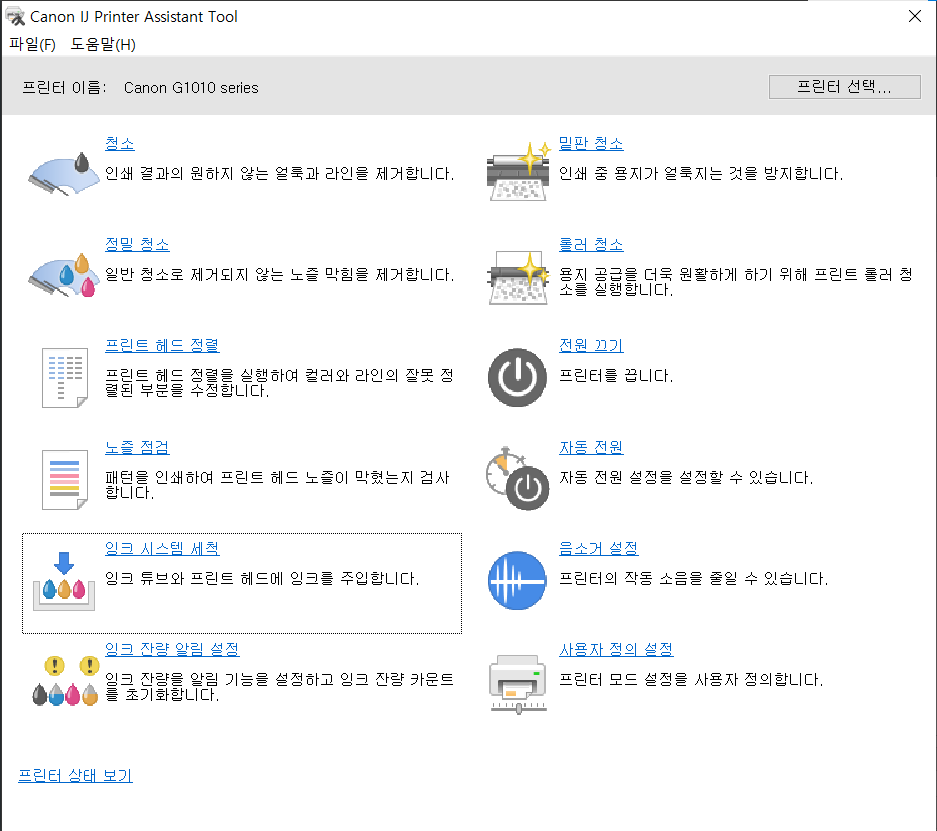Open the 음소거 설정 link

pyautogui.click(x=599, y=548)
